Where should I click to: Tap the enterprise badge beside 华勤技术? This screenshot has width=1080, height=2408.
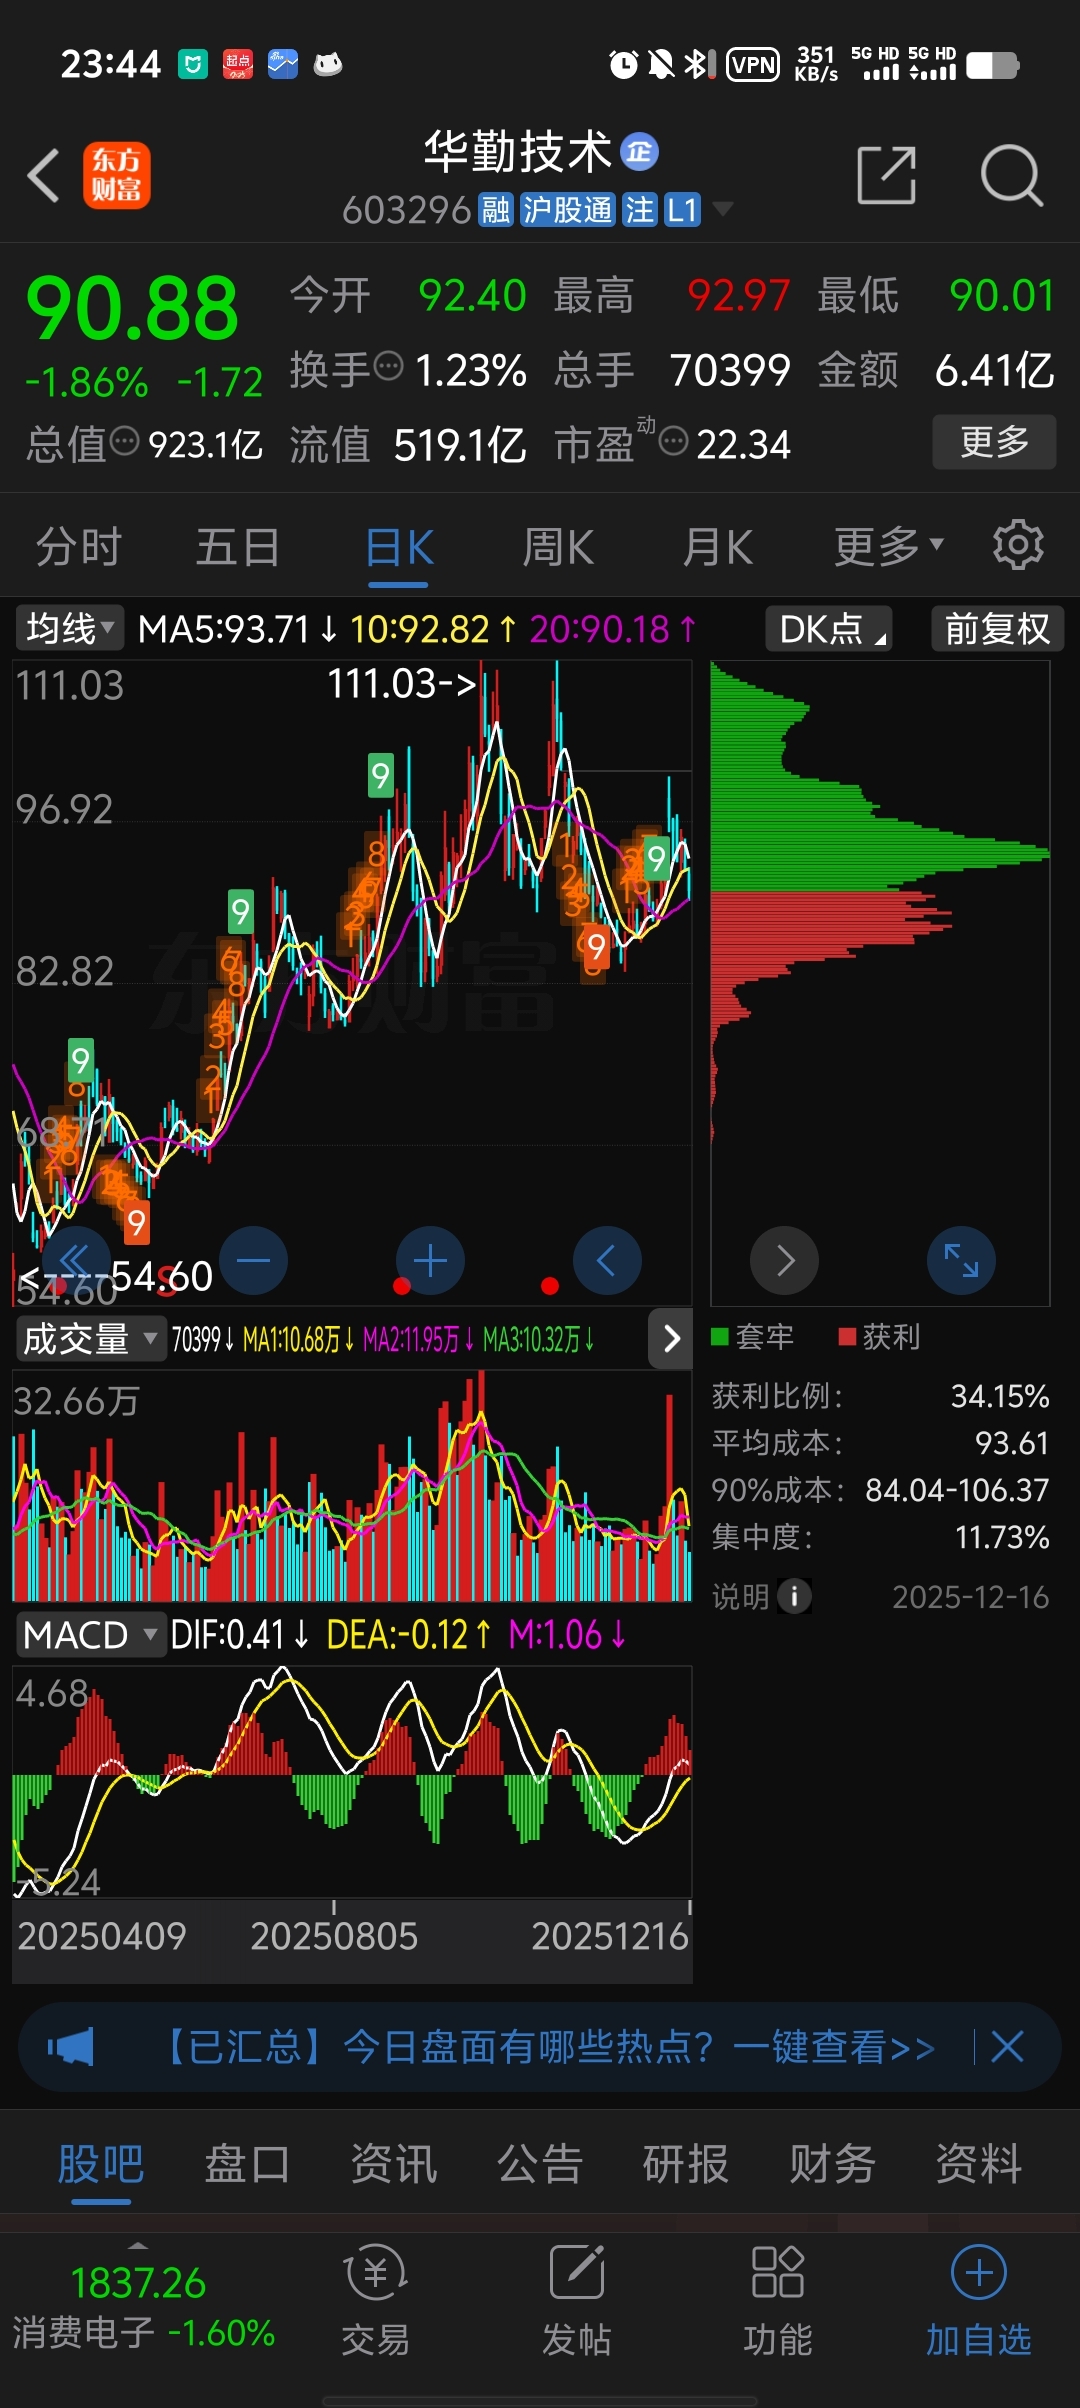pos(640,152)
